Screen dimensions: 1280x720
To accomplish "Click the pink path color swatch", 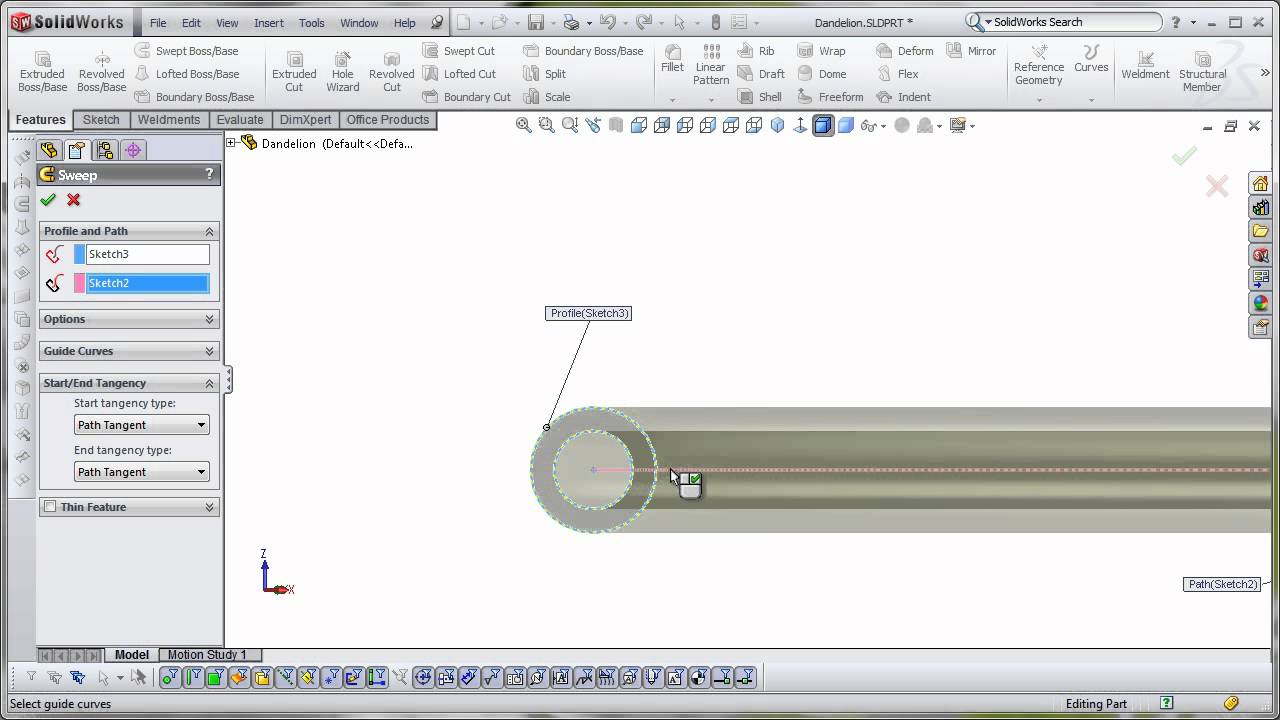I will (x=80, y=283).
